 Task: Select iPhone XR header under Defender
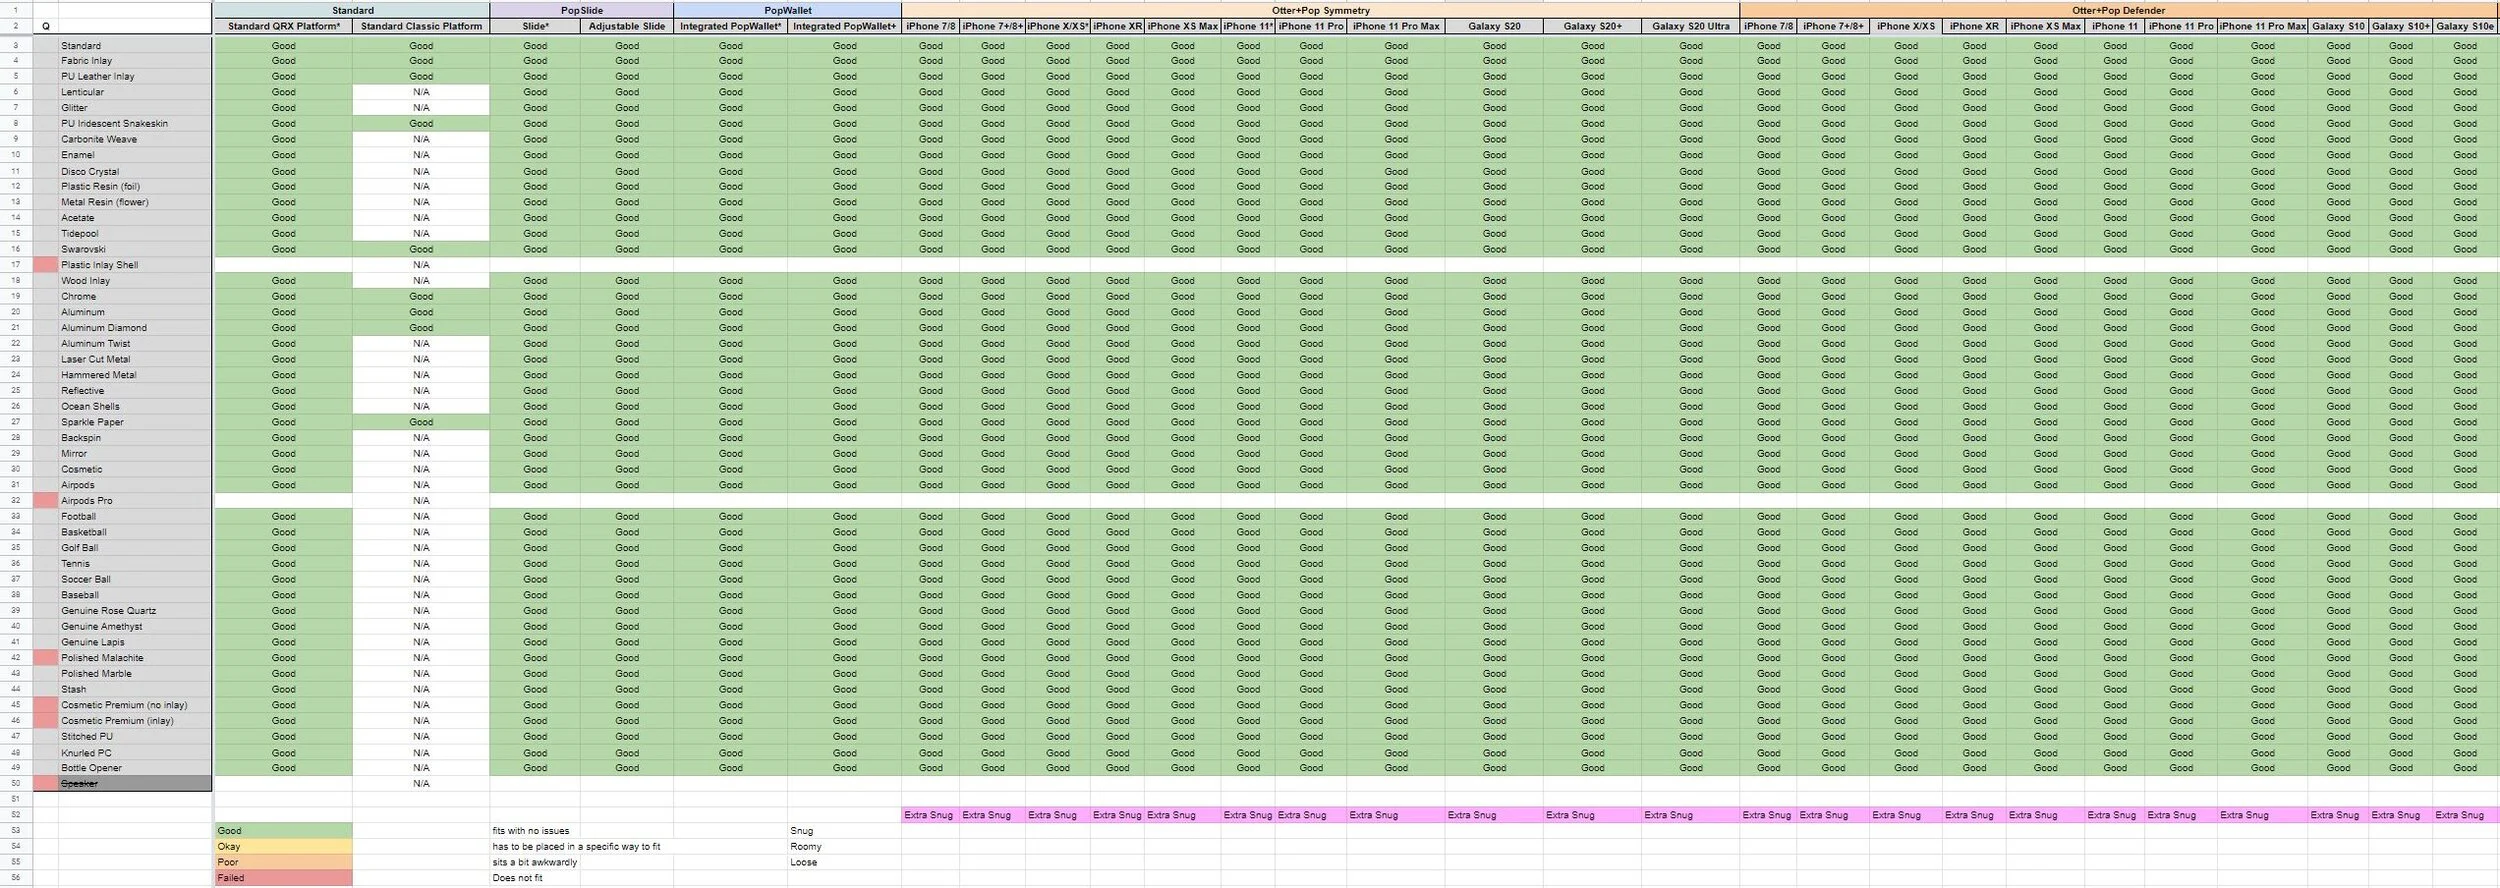click(1974, 26)
